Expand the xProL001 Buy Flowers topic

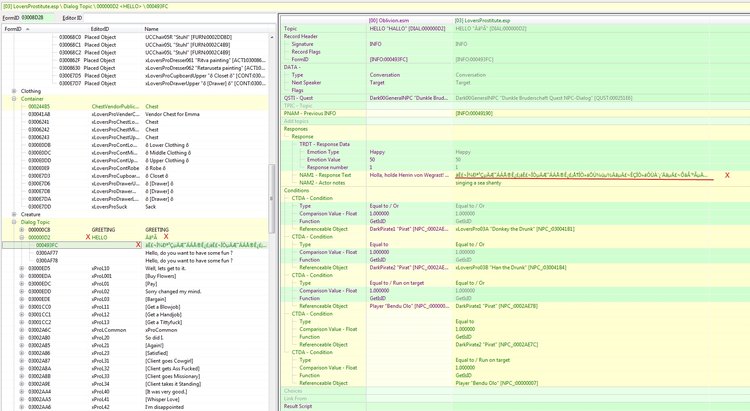coord(22,276)
